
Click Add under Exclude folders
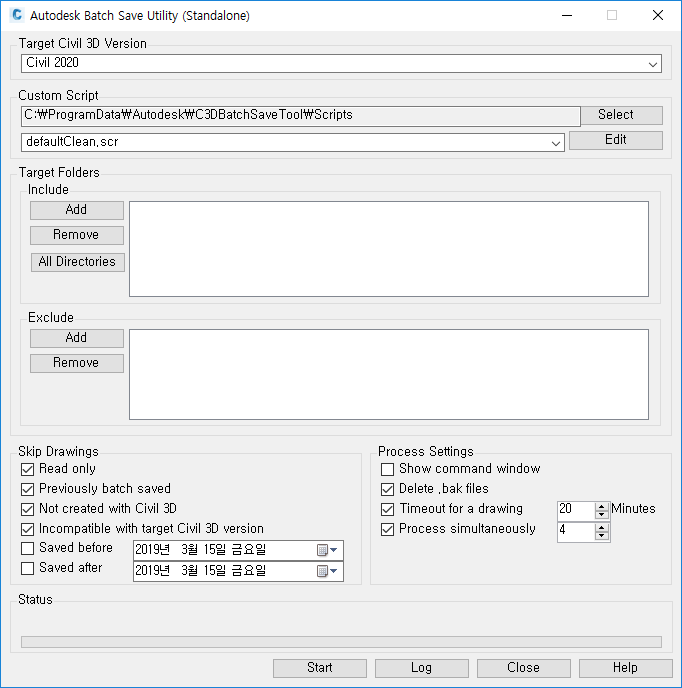pos(77,338)
